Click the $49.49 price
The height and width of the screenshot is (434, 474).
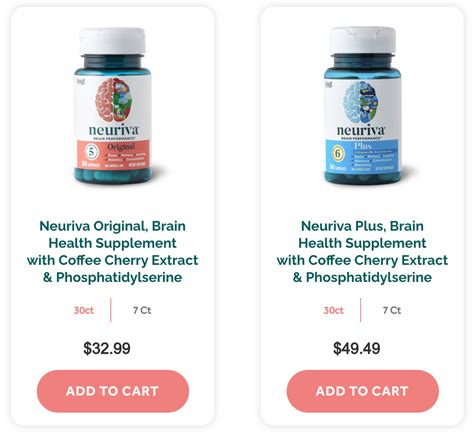click(x=357, y=348)
